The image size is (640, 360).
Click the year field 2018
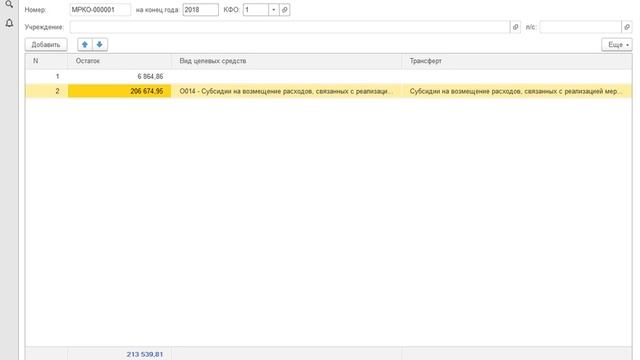[200, 10]
